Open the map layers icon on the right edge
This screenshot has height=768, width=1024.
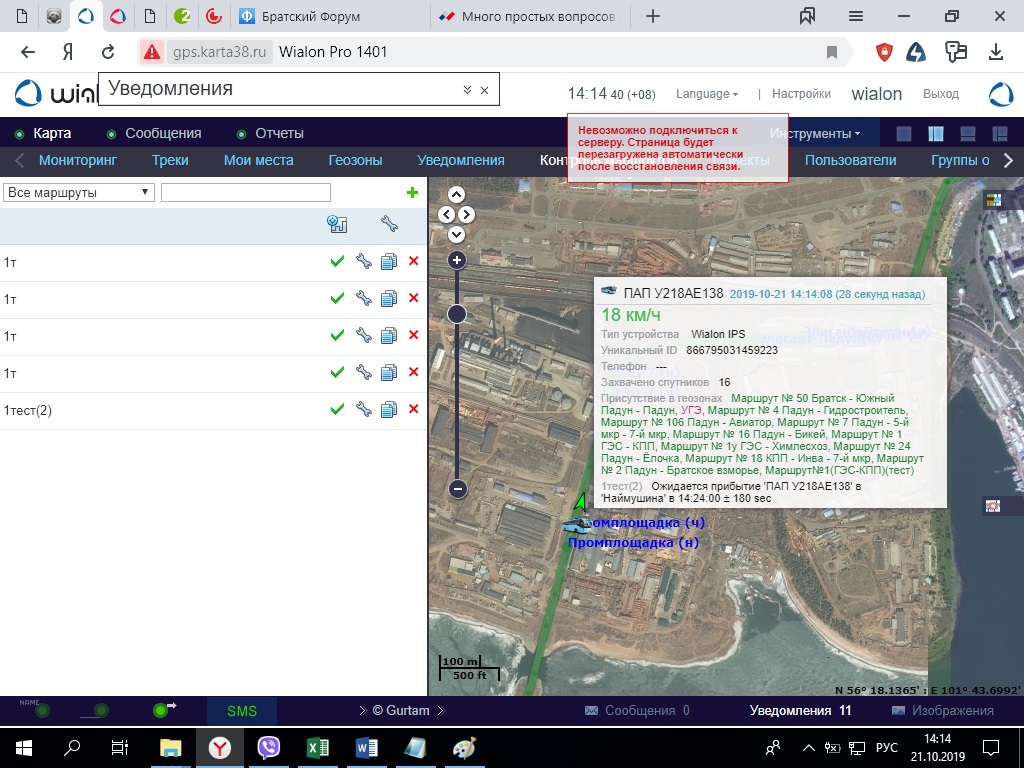[x=993, y=200]
